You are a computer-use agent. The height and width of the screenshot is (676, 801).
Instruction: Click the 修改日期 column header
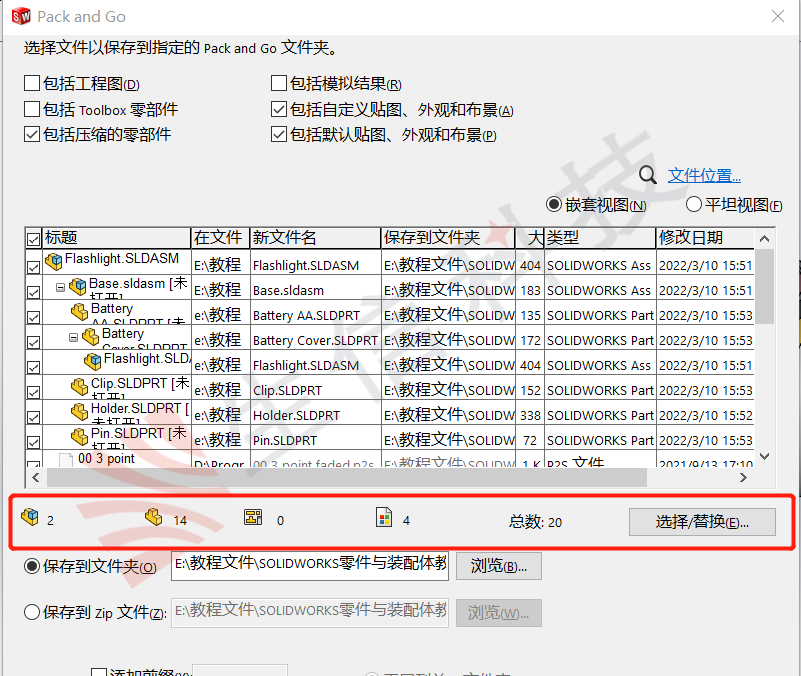705,238
